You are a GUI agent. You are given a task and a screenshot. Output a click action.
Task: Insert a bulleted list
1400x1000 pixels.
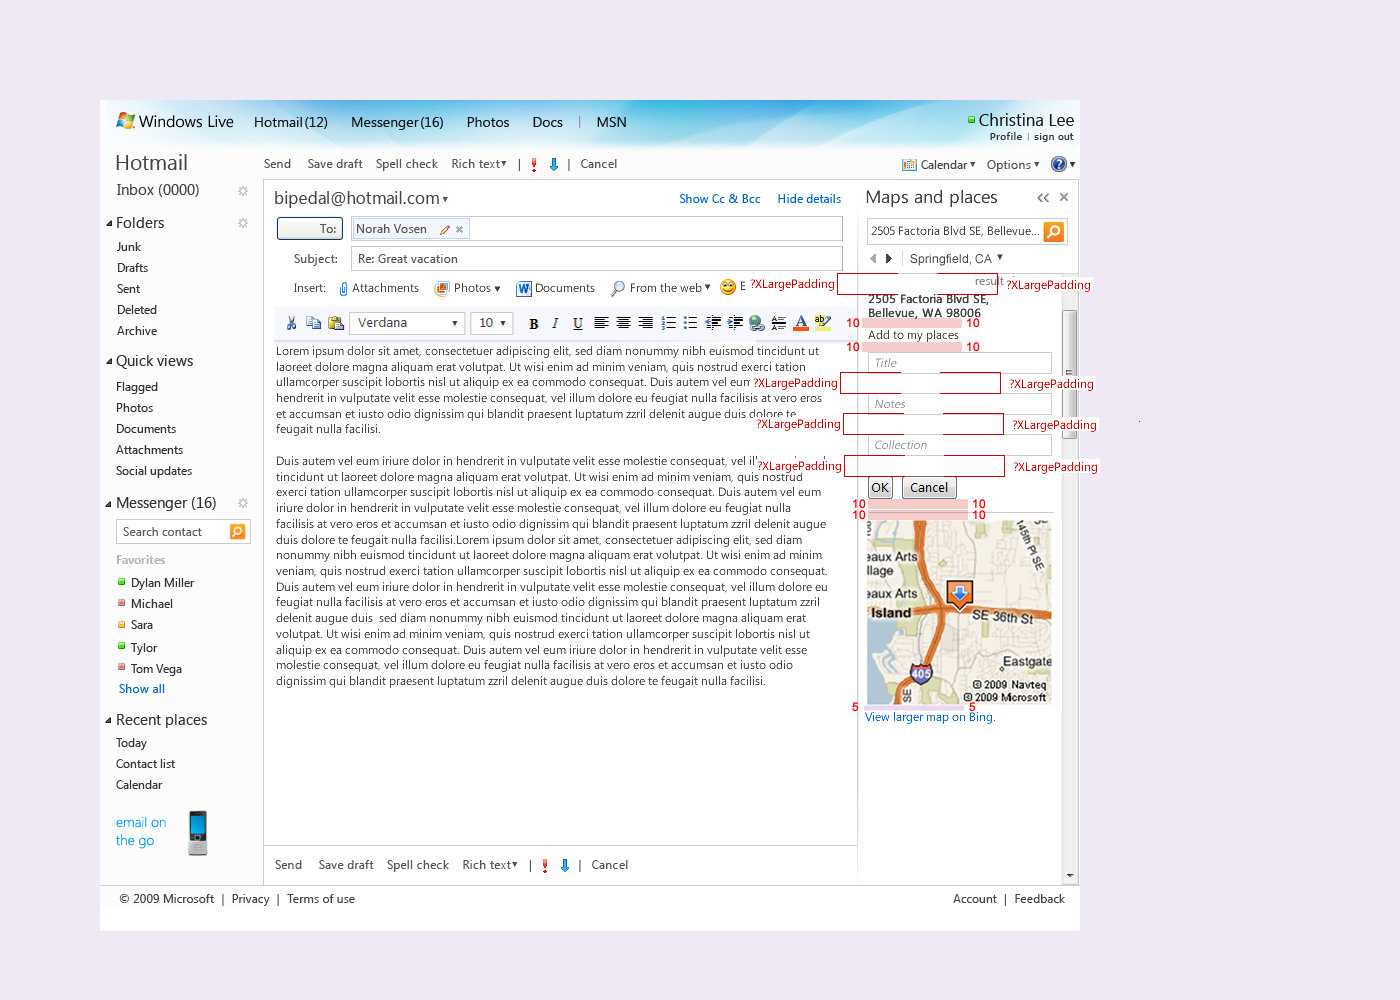(690, 323)
